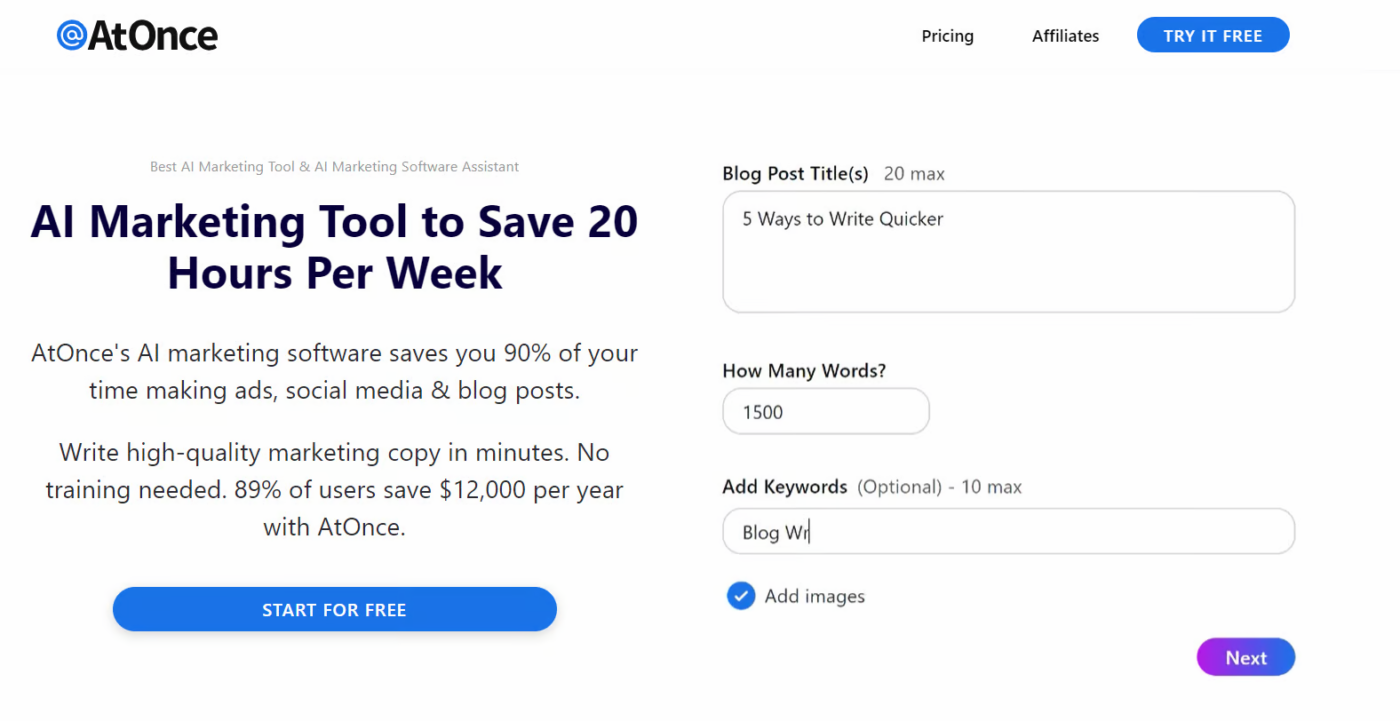Uncheck the Add images checkbox
Viewport: 1400px width, 721px height.
pos(741,596)
